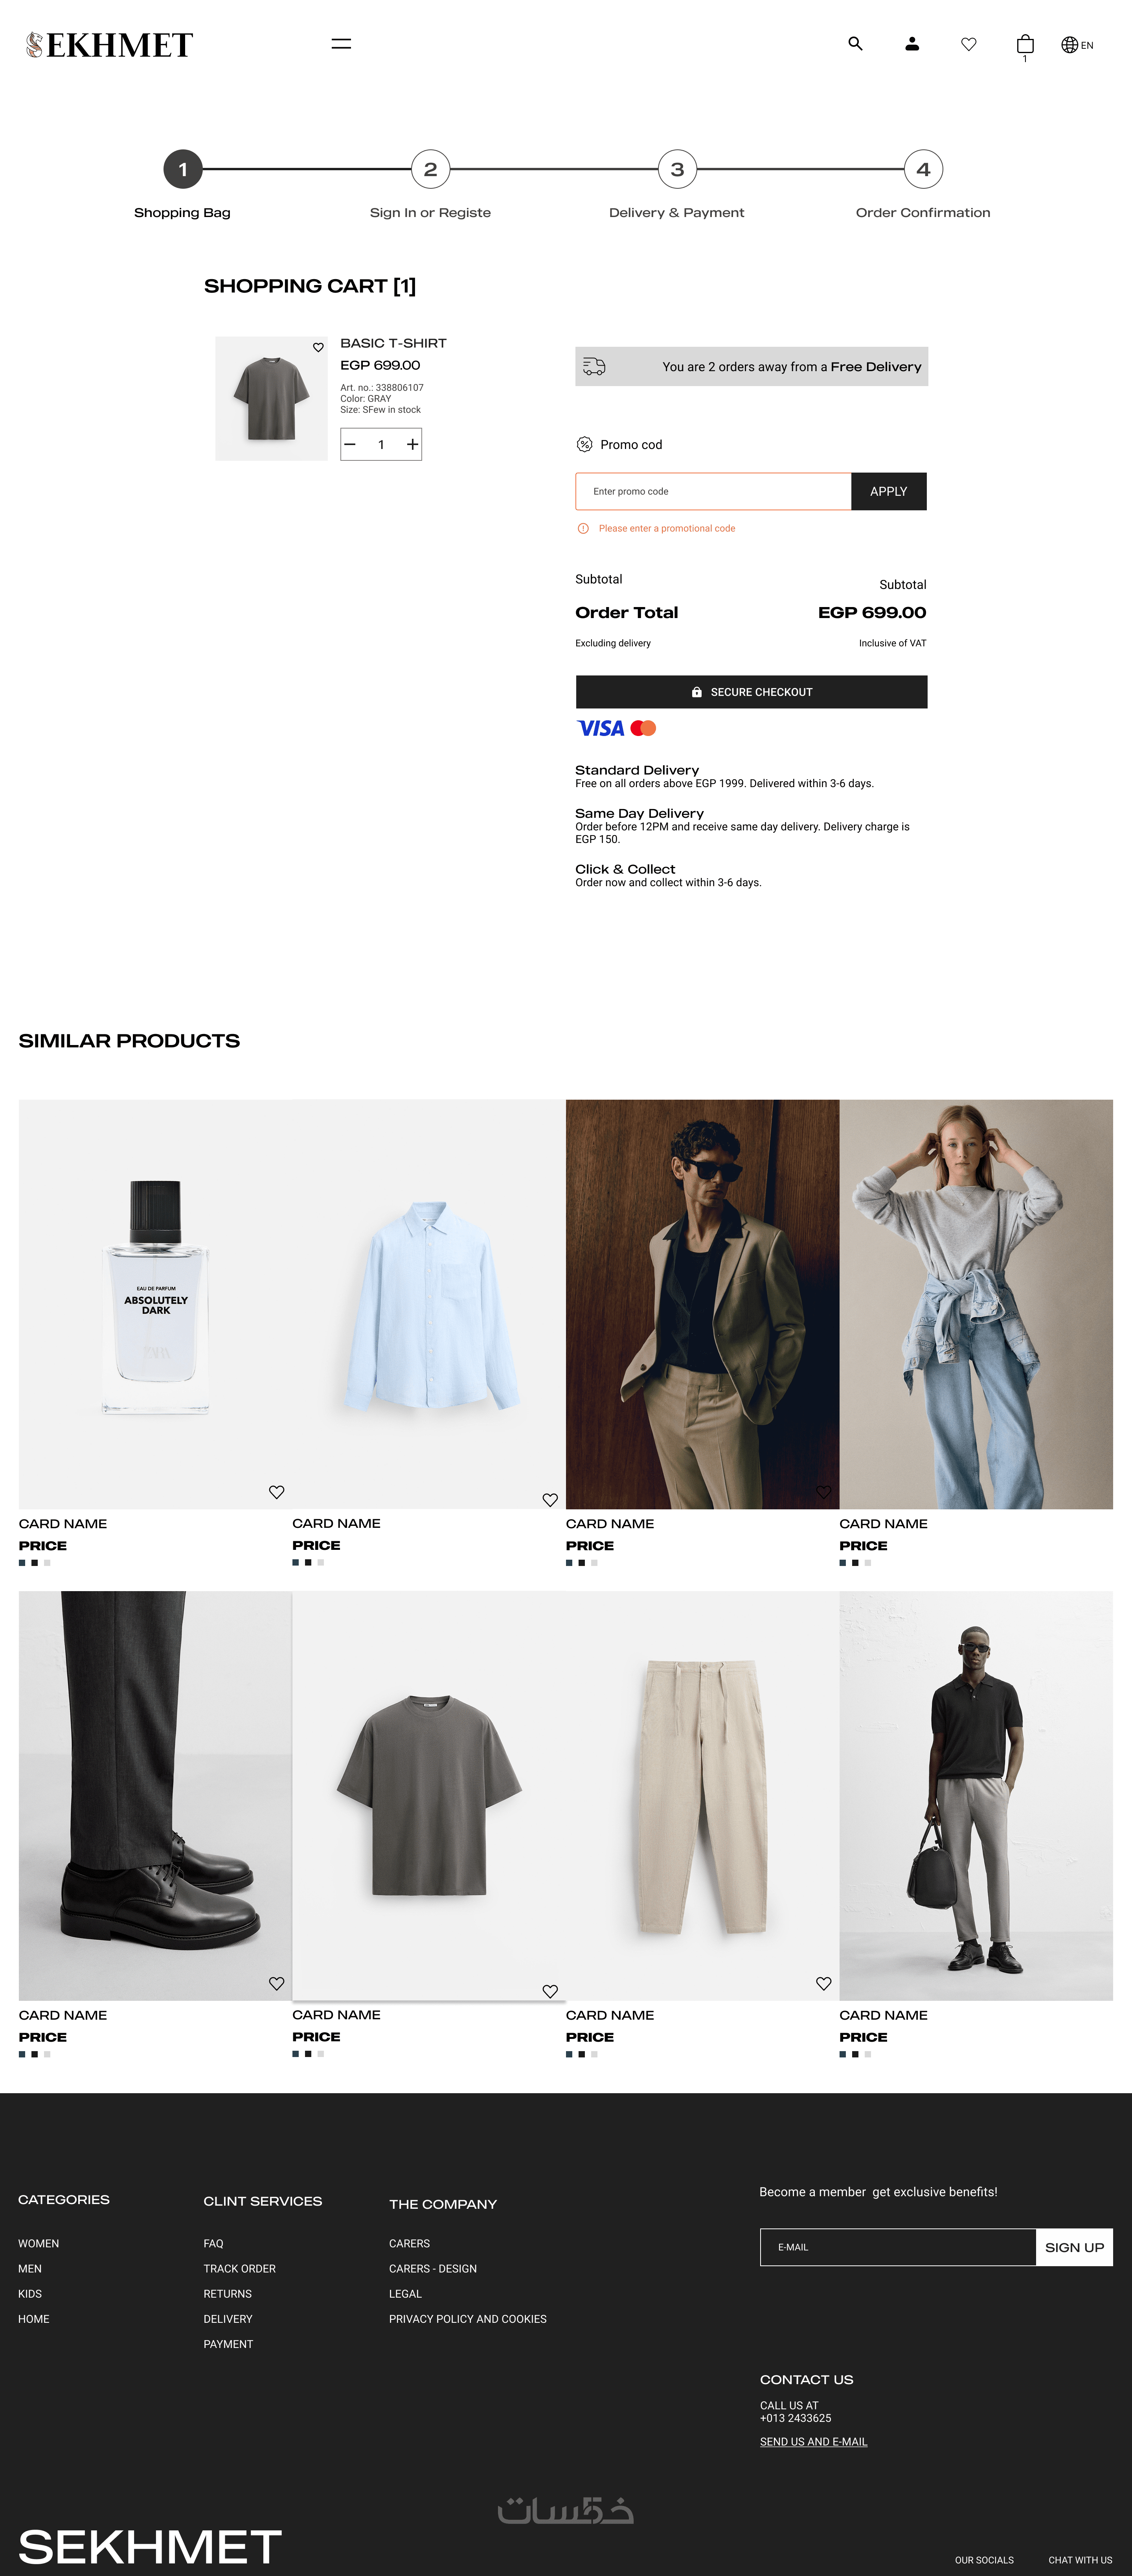Viewport: 1132px width, 2576px height.
Task: Open the hamburger menu icon
Action: 341,44
